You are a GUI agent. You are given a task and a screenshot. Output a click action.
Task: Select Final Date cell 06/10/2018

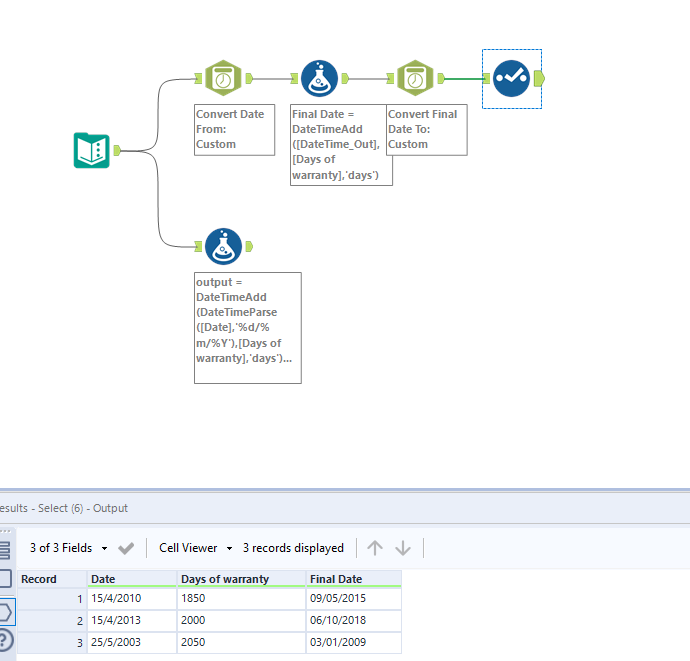tap(354, 621)
